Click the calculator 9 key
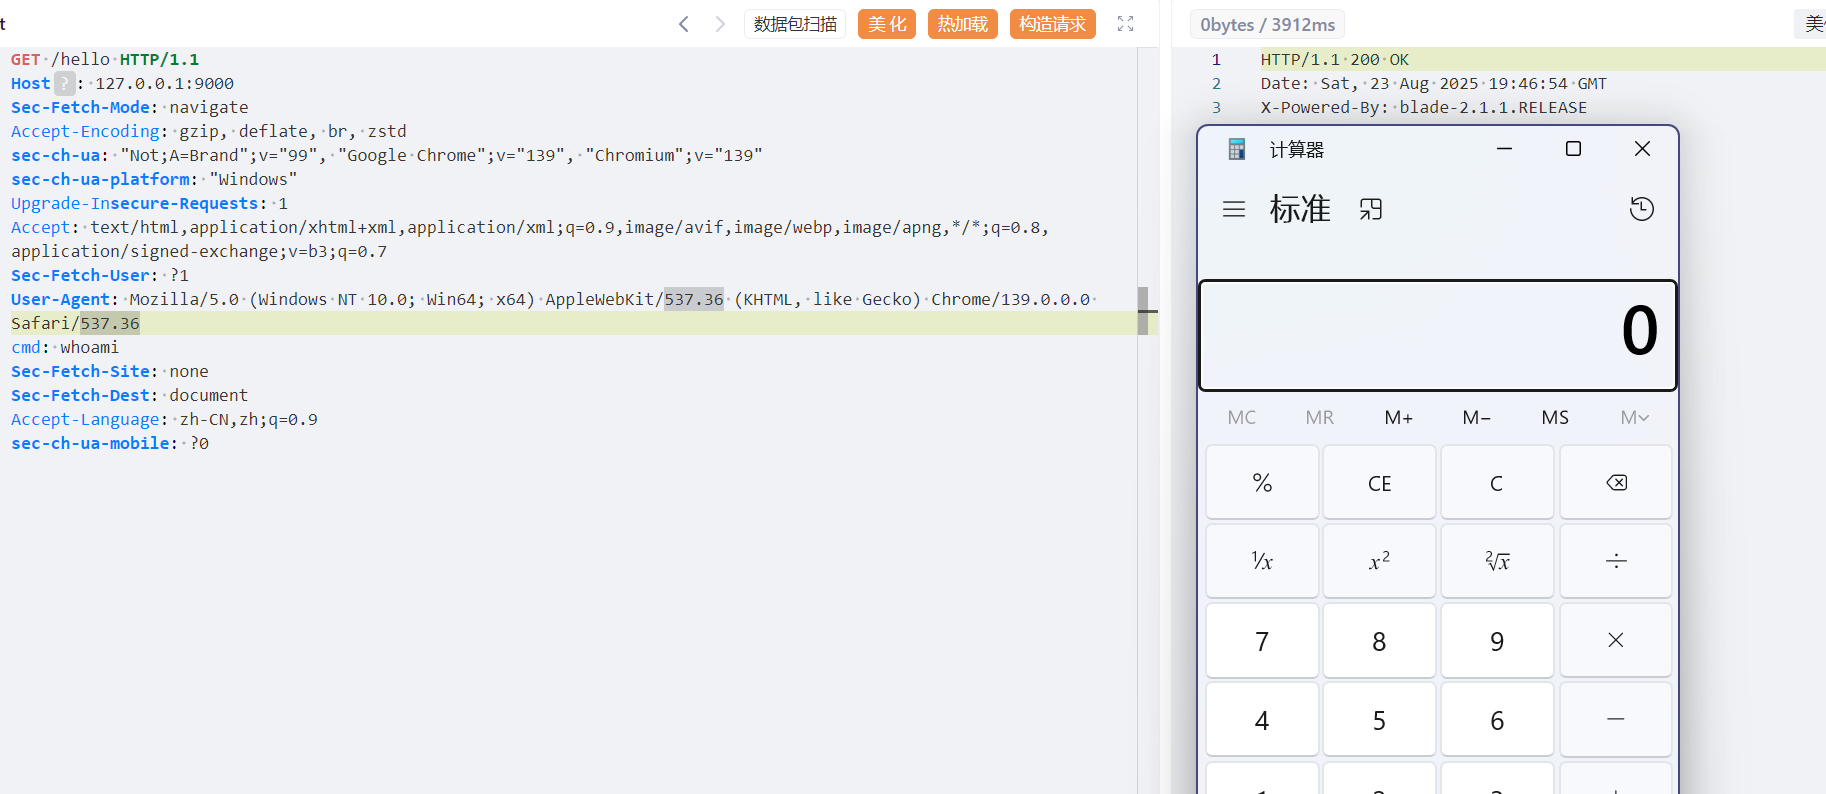Screen dimensions: 1826x794 coord(1497,641)
